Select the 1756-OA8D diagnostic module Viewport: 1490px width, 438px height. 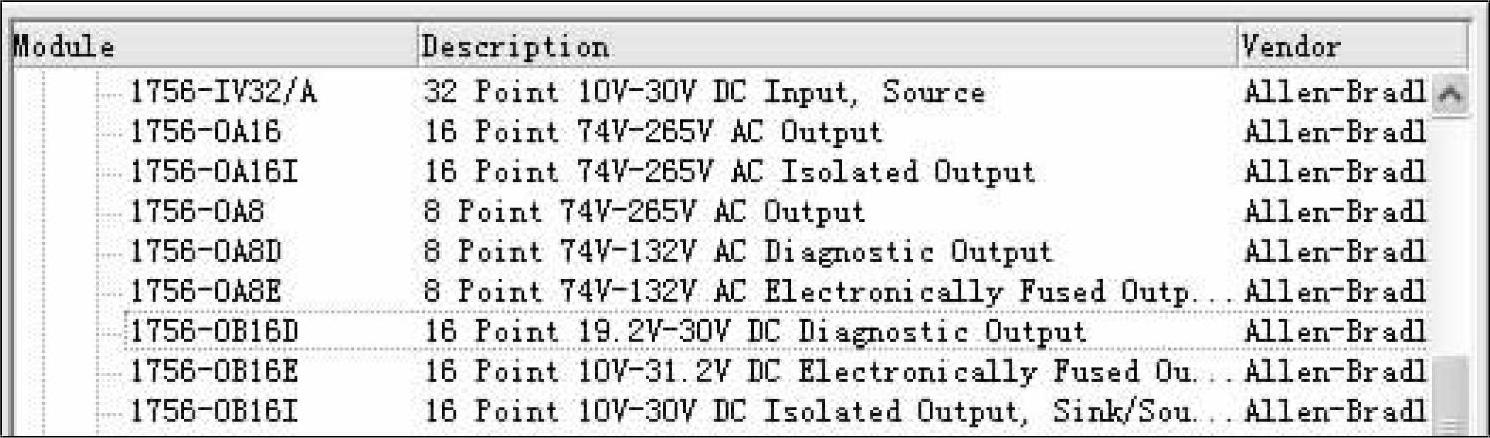coord(205,251)
